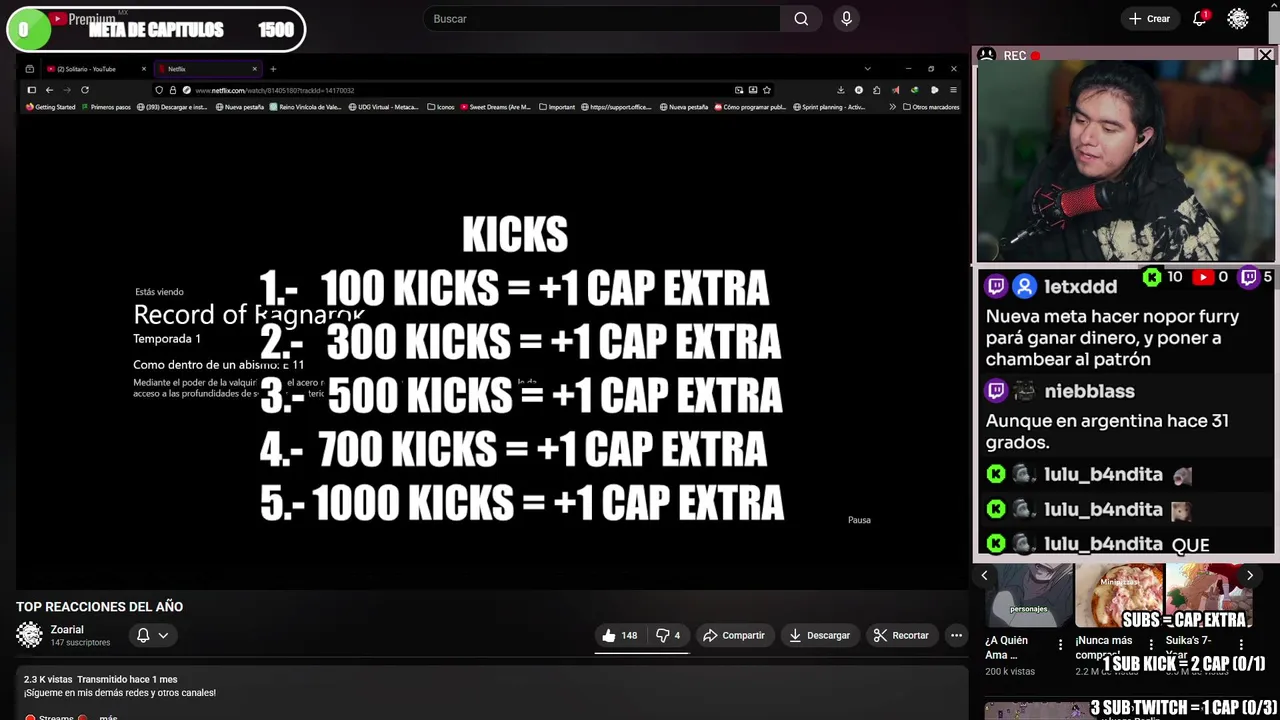Screen dimensions: 1280x720
Task: Click the Crear button
Action: pyautogui.click(x=1149, y=19)
